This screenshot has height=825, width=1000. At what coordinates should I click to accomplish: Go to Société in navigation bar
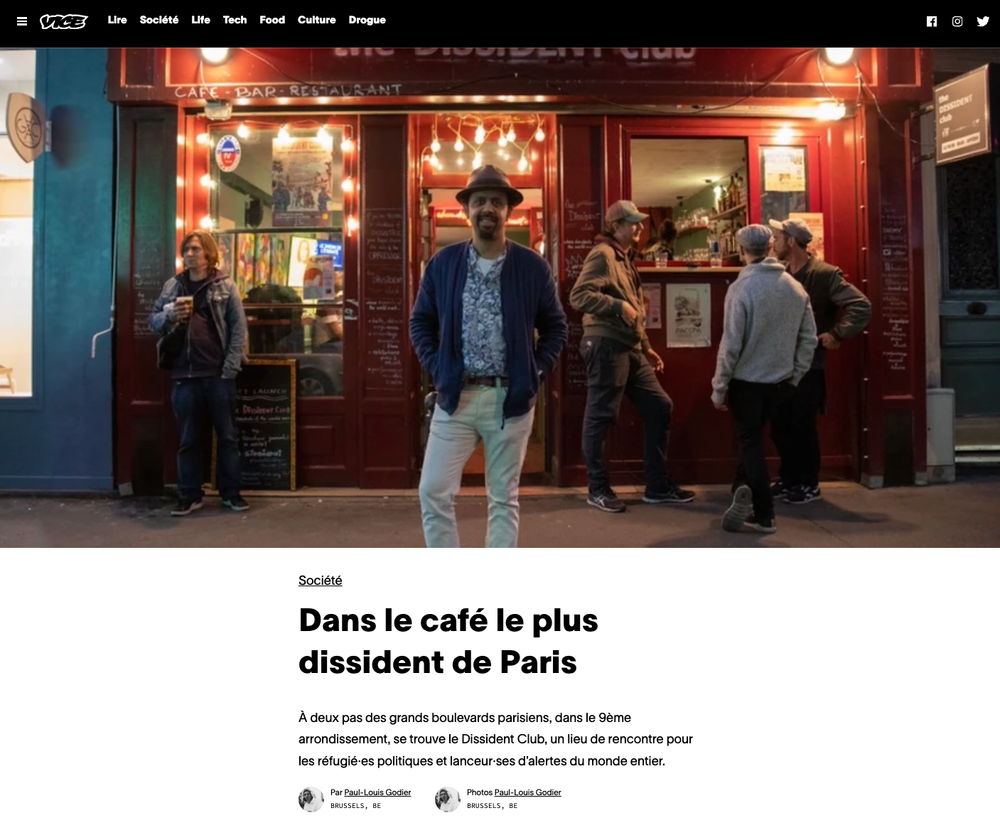click(x=159, y=20)
